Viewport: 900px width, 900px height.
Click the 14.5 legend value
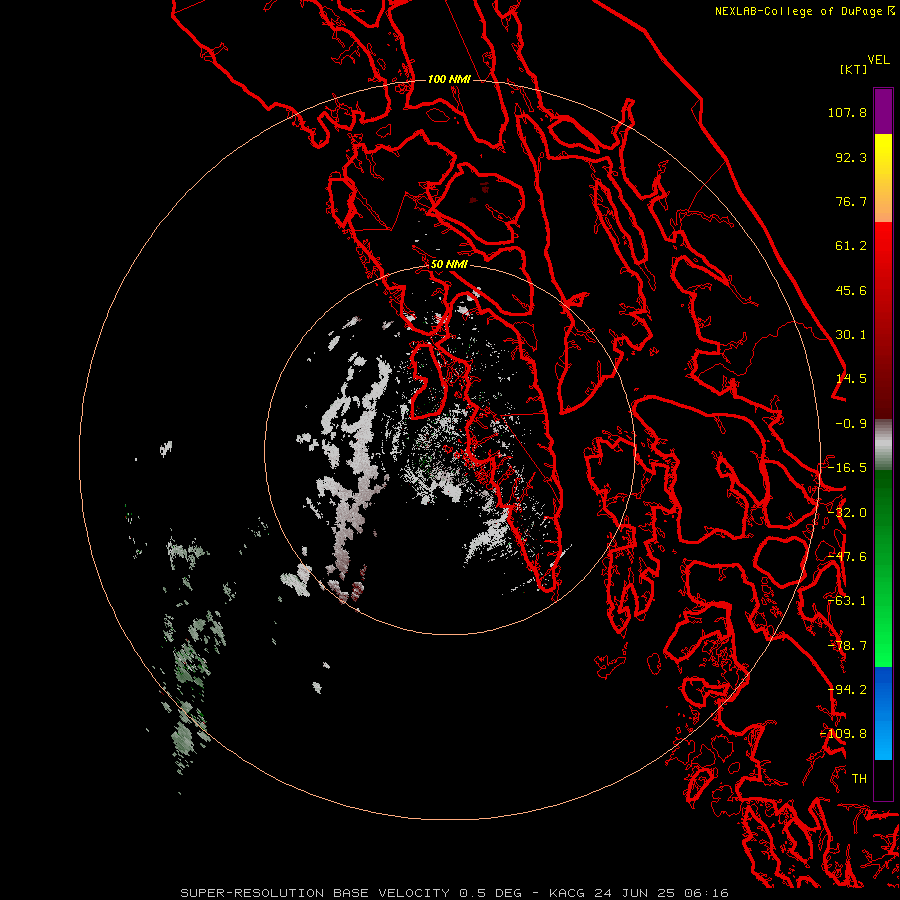coord(851,379)
